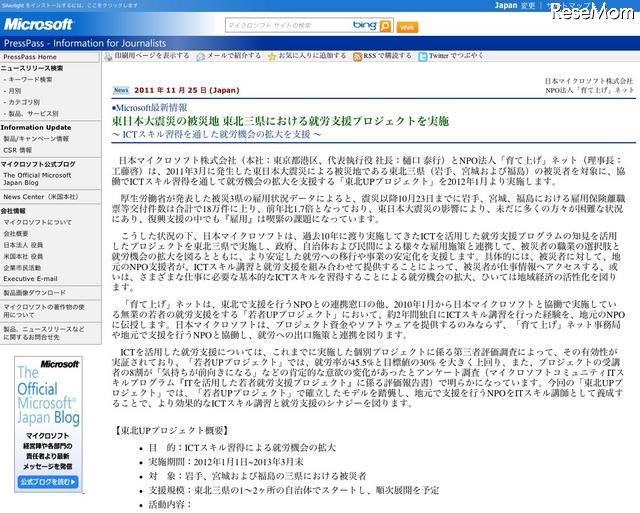Click the Twitter bird icon
This screenshot has width=640, height=513.
[x=423, y=57]
